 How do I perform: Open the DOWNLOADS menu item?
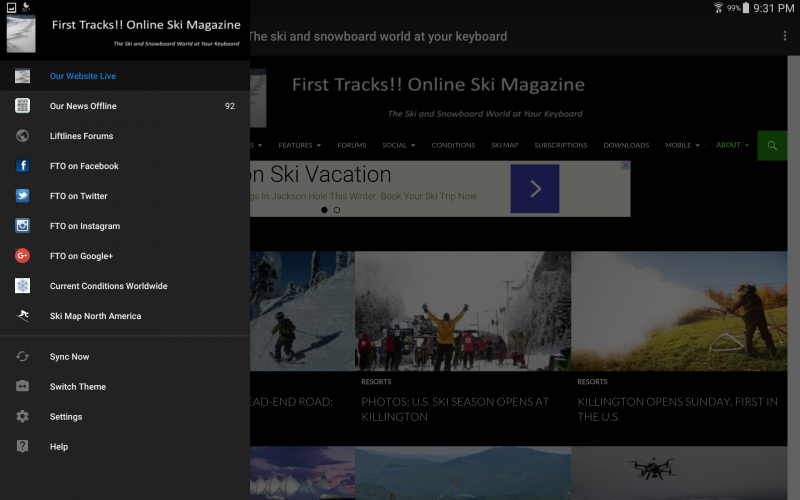click(x=626, y=145)
